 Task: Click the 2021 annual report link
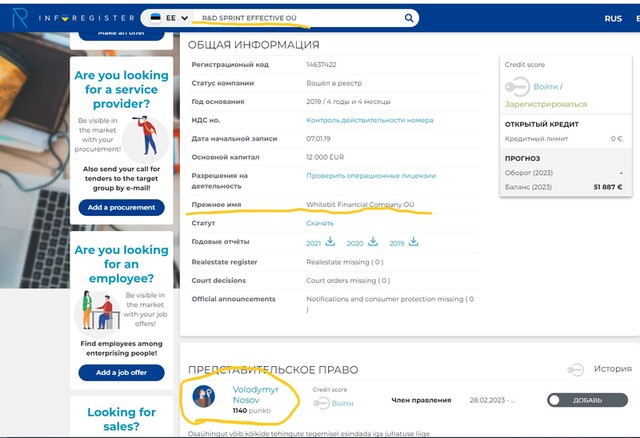tap(313, 243)
